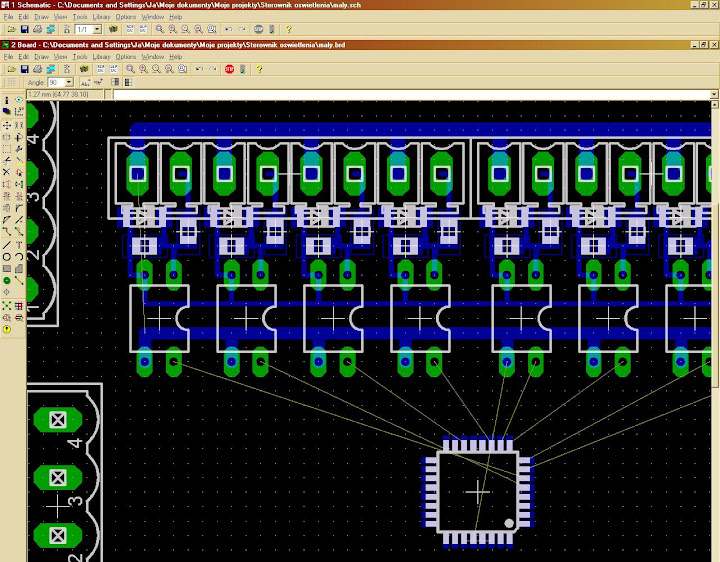Toggle the first mirror option button

coord(115,82)
